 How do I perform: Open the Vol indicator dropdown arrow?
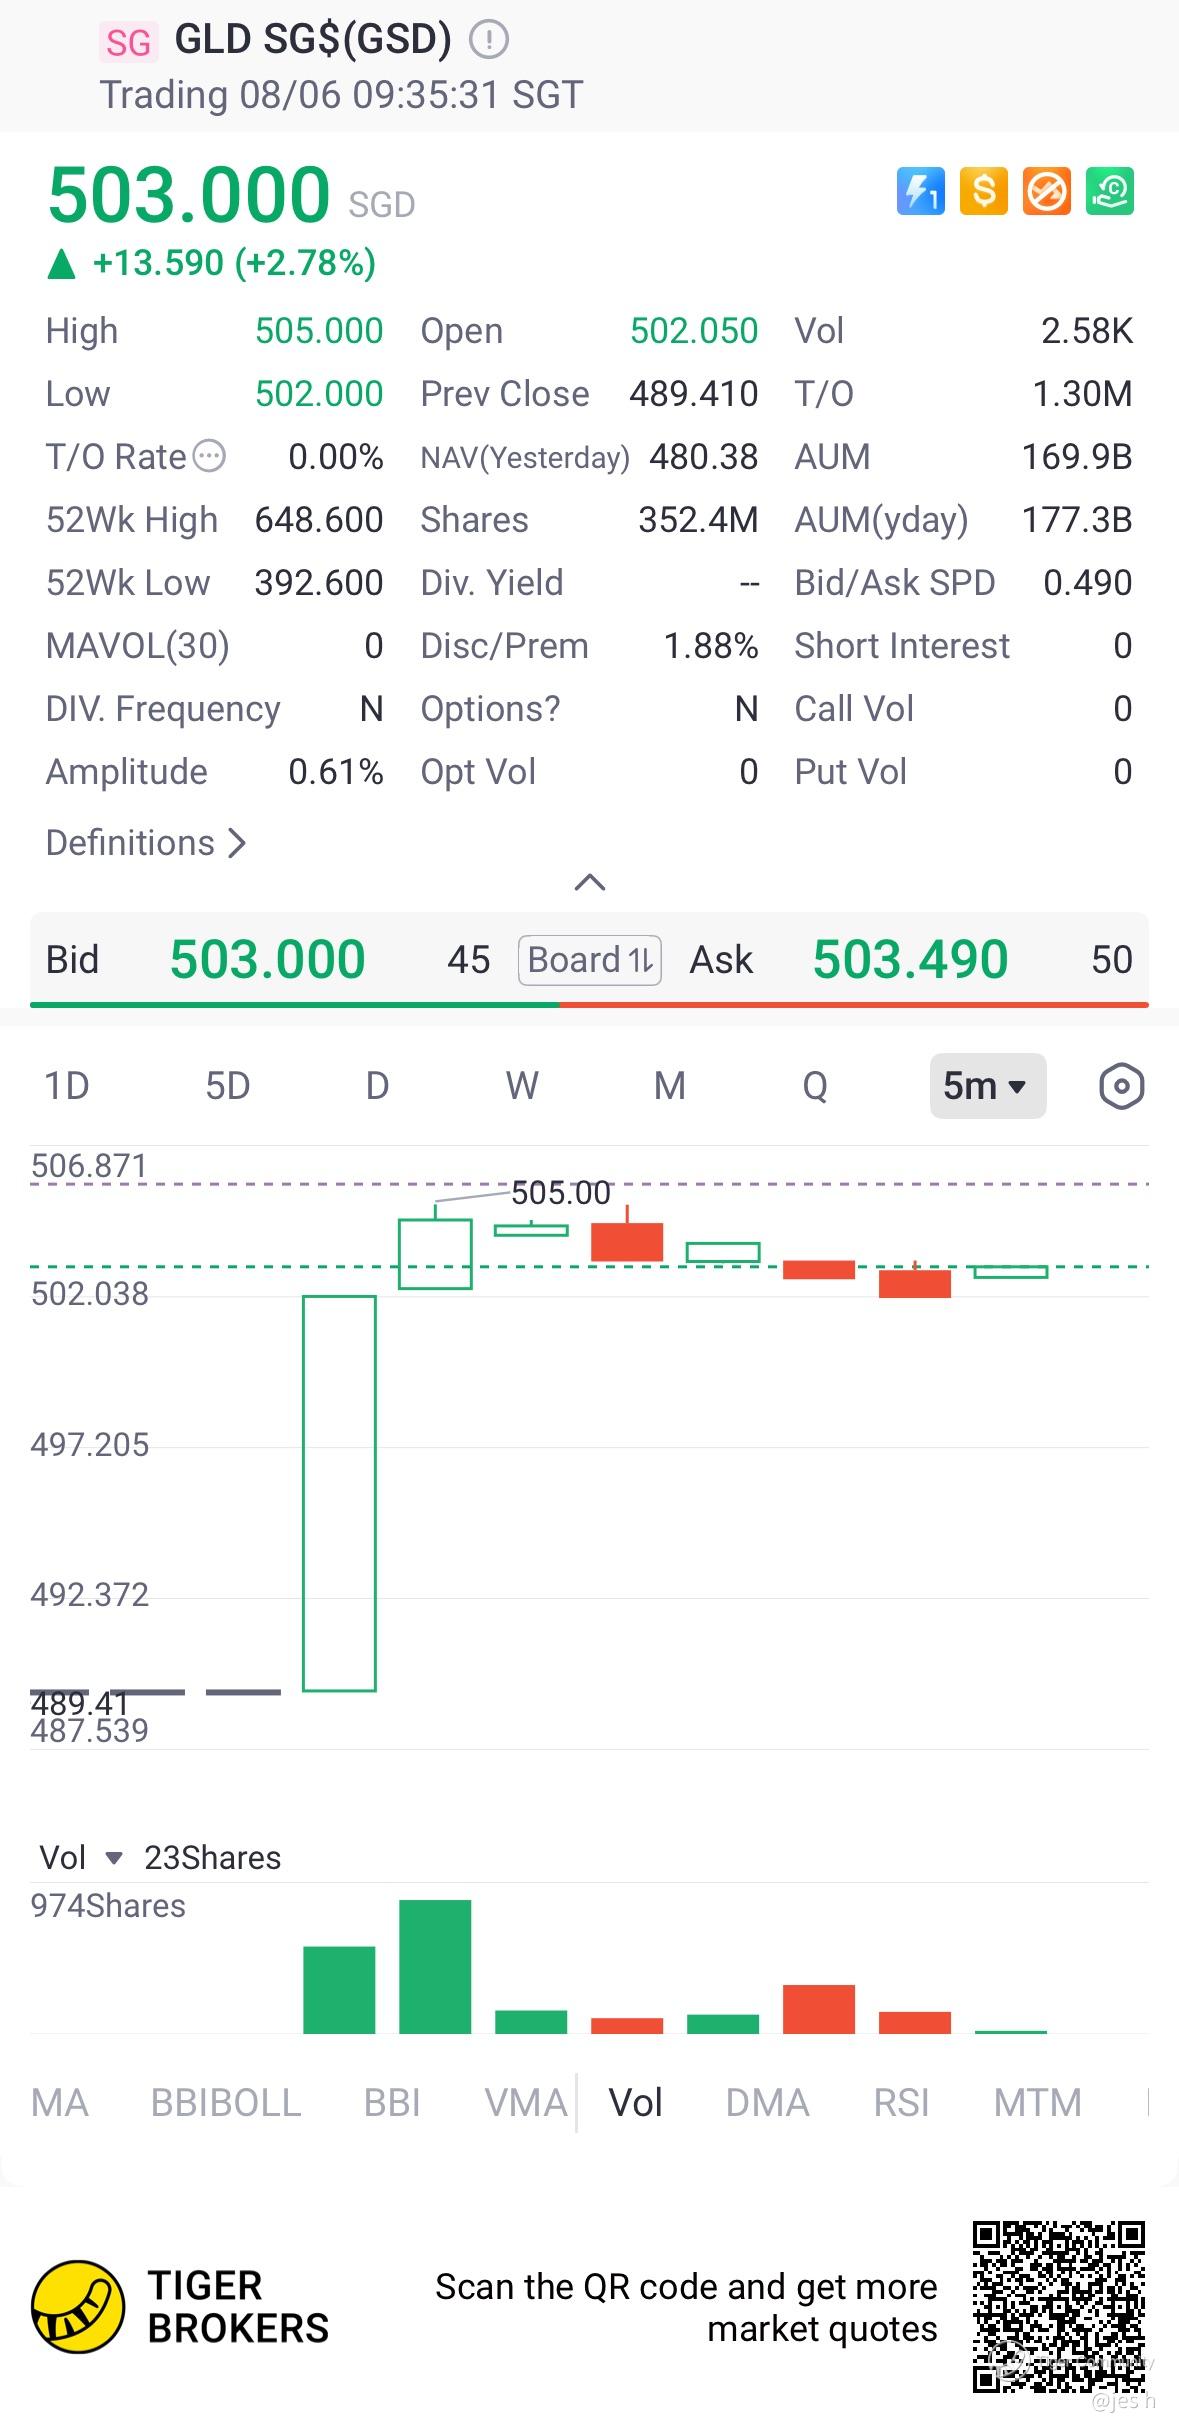114,1858
